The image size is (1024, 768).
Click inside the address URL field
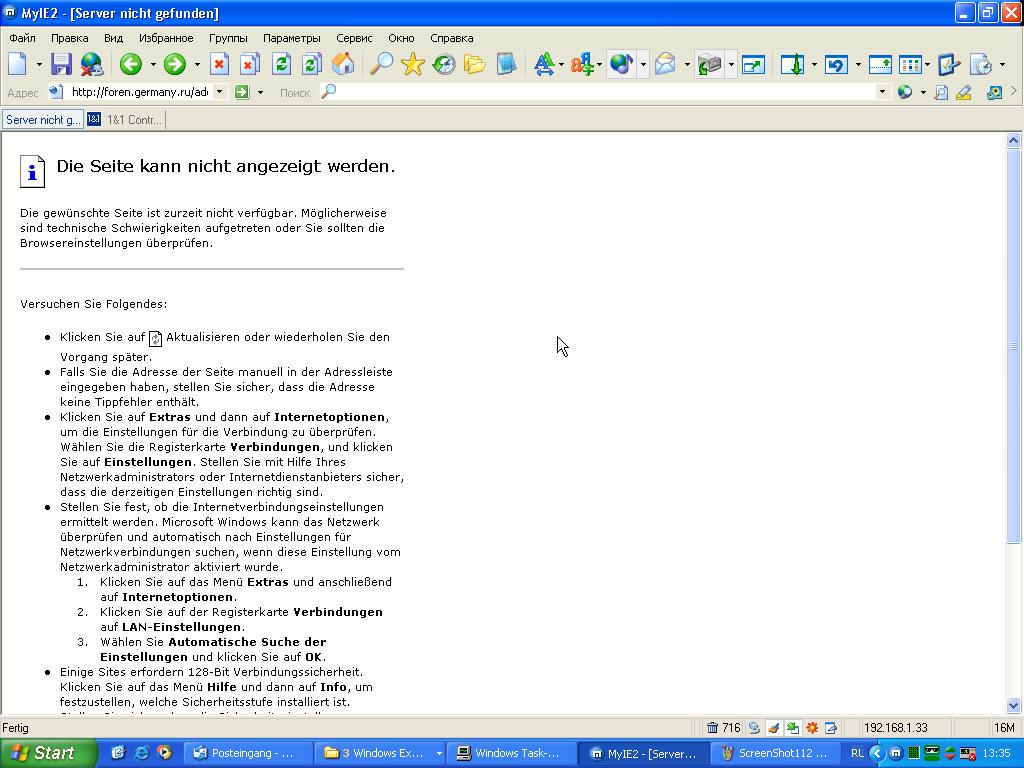point(140,92)
